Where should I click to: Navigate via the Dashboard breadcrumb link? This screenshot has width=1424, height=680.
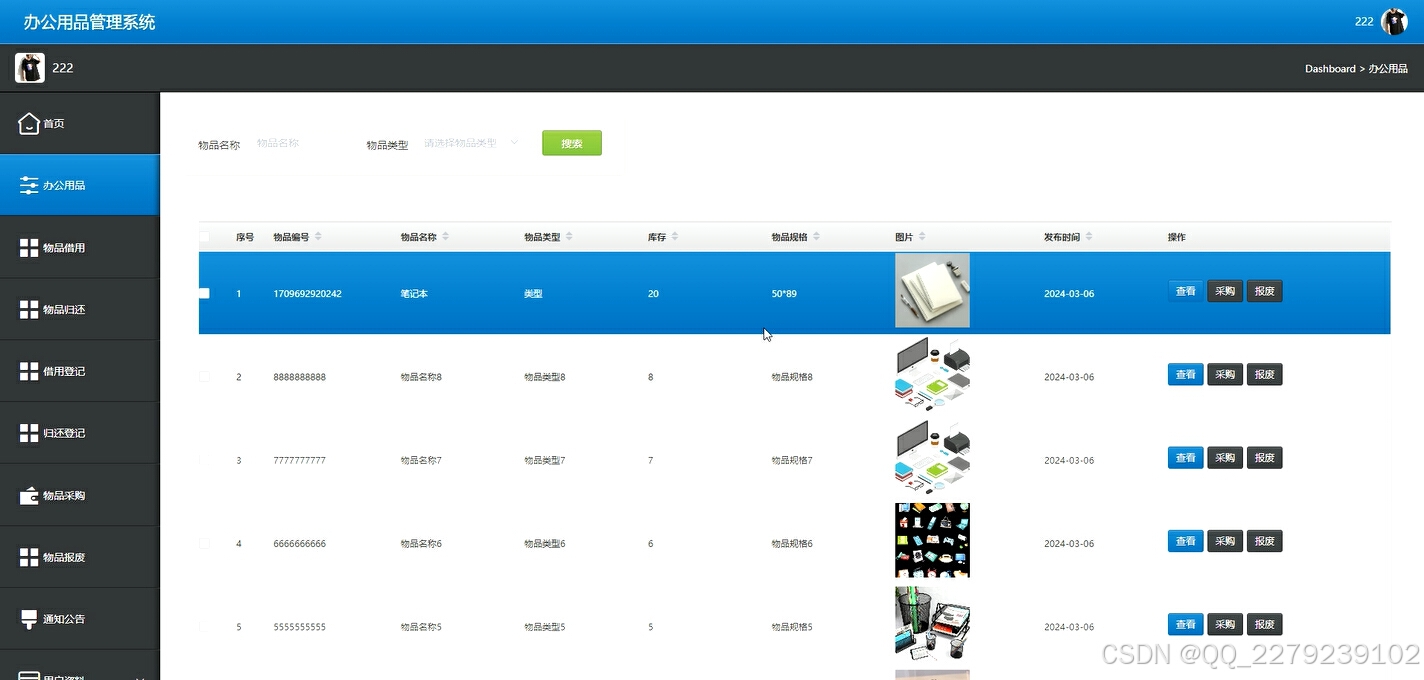[x=1330, y=68]
